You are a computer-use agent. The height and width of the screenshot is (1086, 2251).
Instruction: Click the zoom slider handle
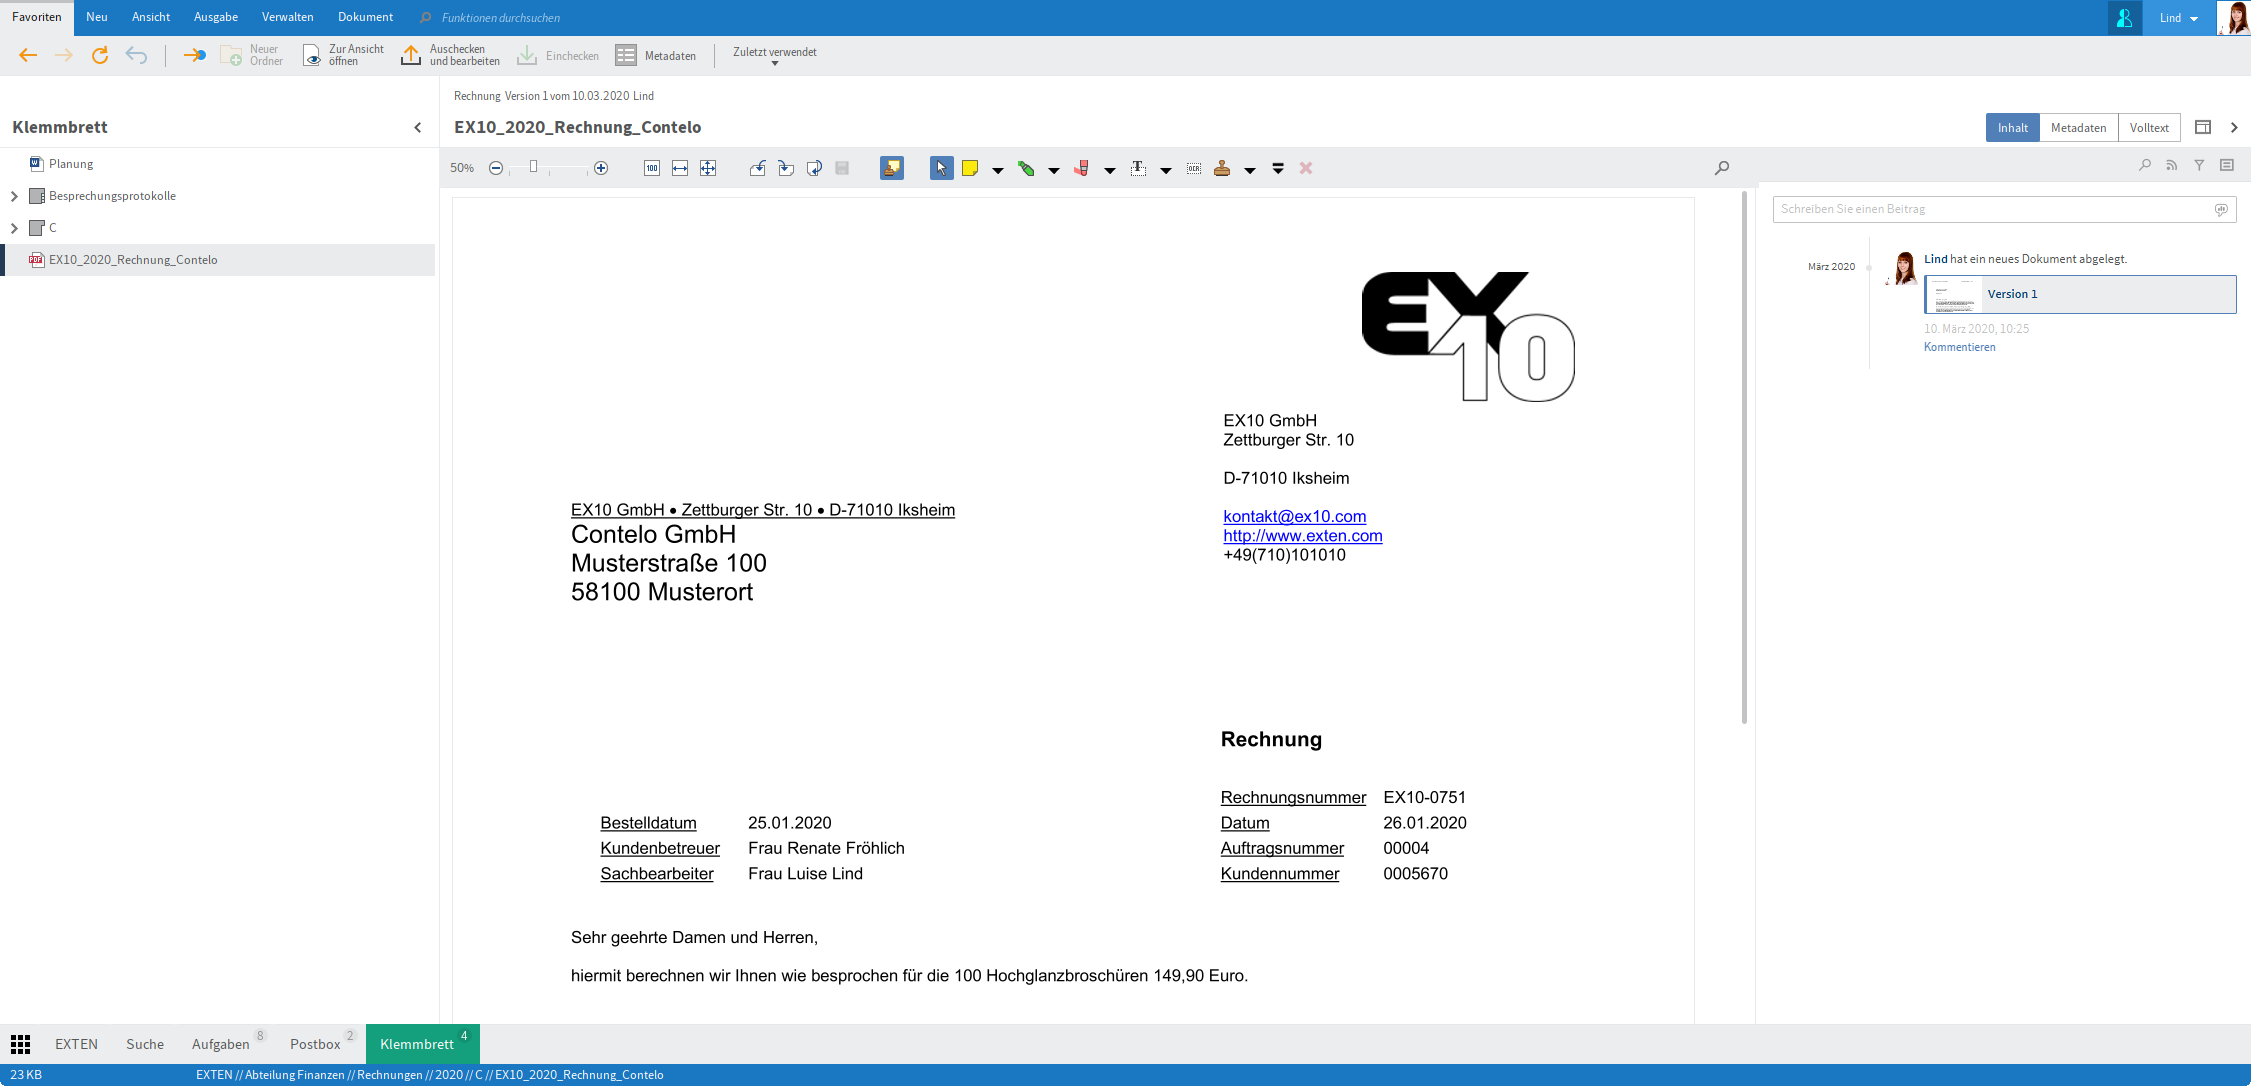point(534,167)
